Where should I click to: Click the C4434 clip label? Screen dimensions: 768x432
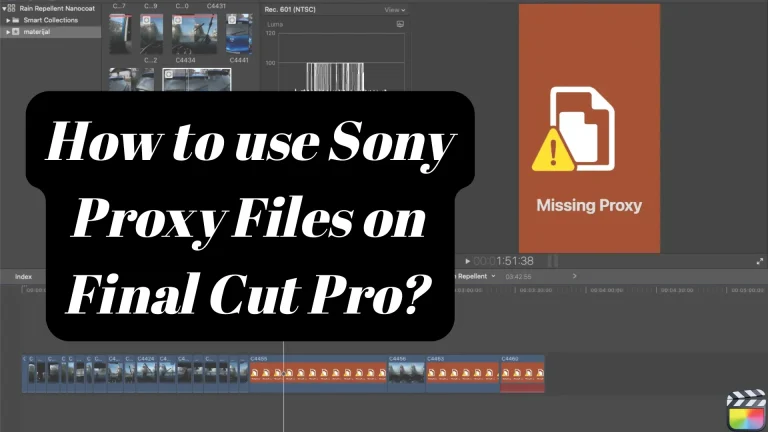[185, 60]
